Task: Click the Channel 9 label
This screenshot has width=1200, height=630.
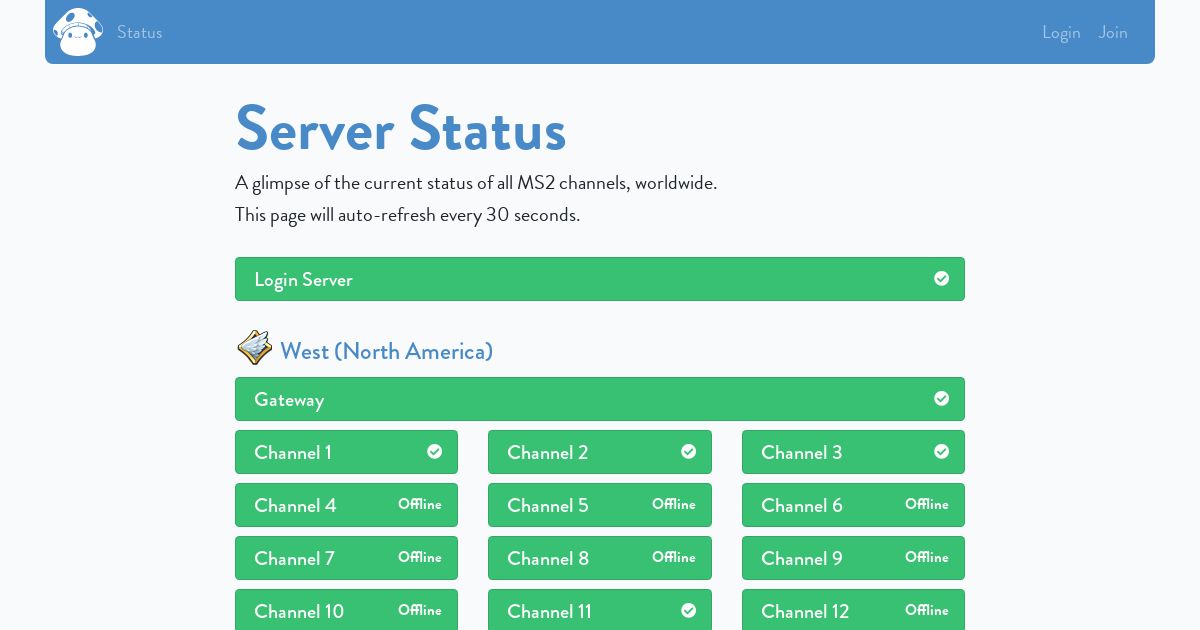Action: pos(802,558)
